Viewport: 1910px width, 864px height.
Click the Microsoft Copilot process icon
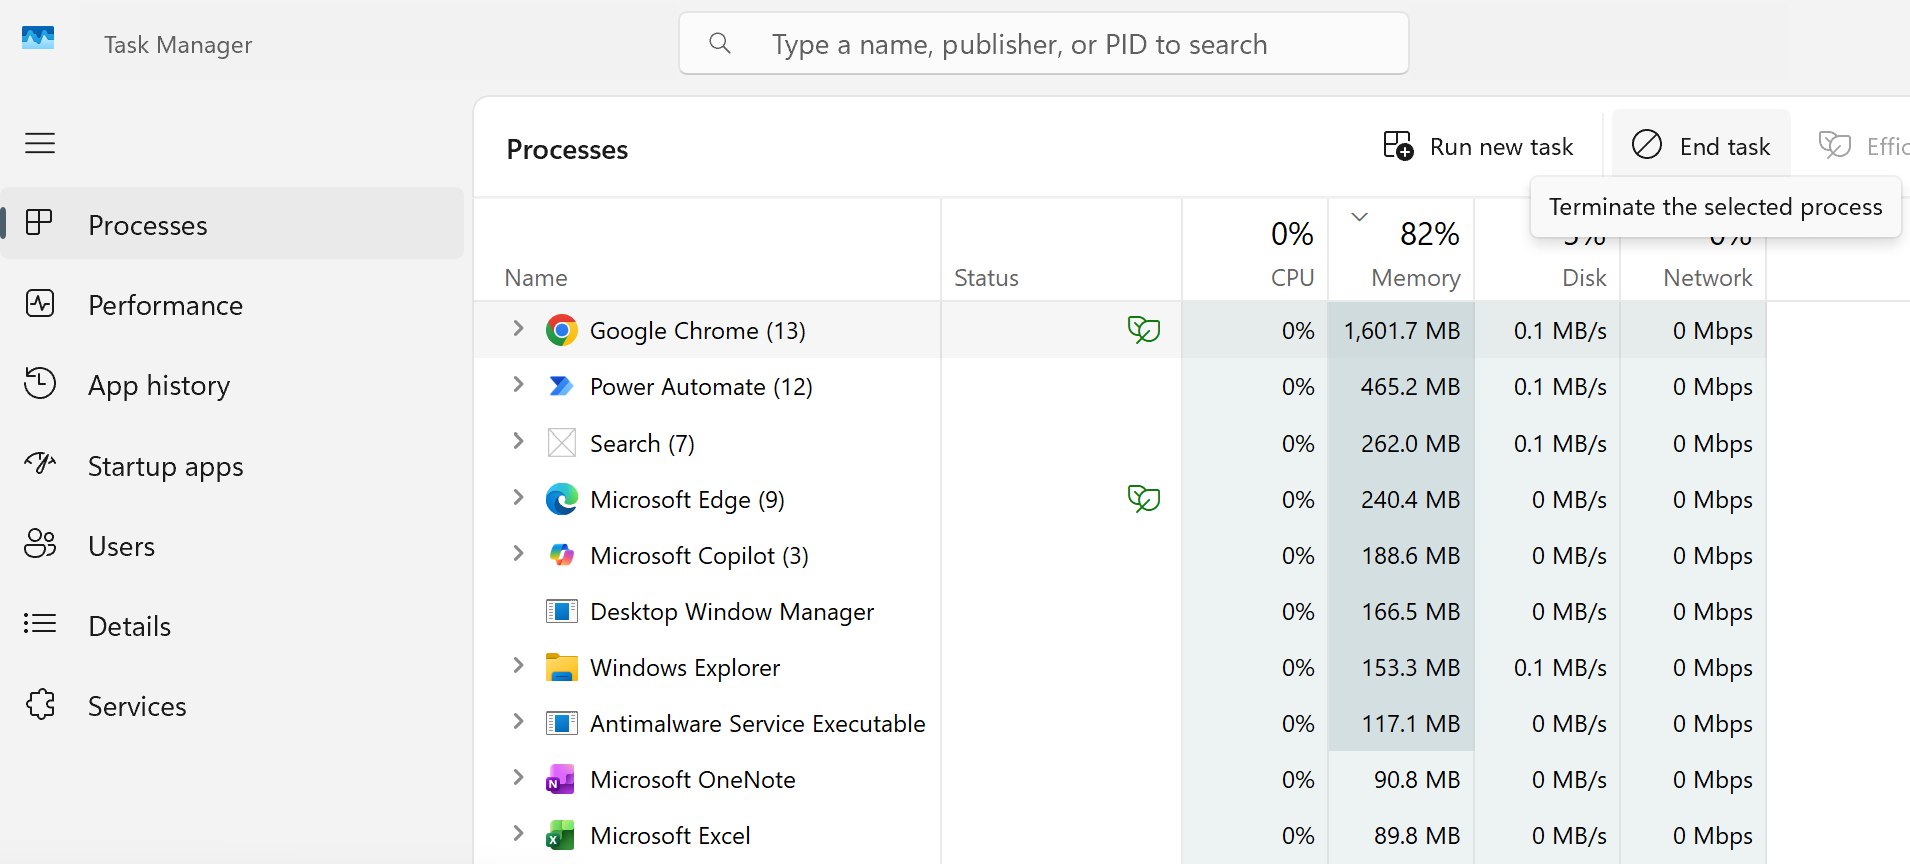point(562,555)
